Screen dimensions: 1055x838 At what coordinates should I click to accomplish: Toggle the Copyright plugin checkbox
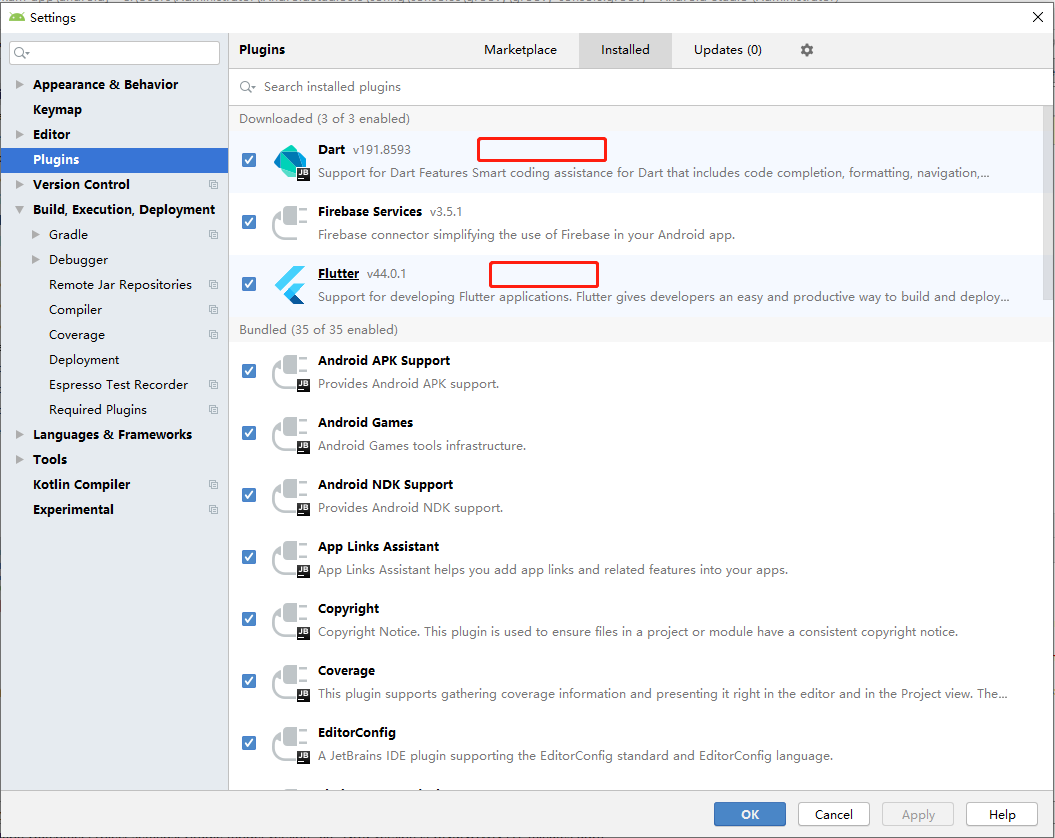(x=249, y=619)
